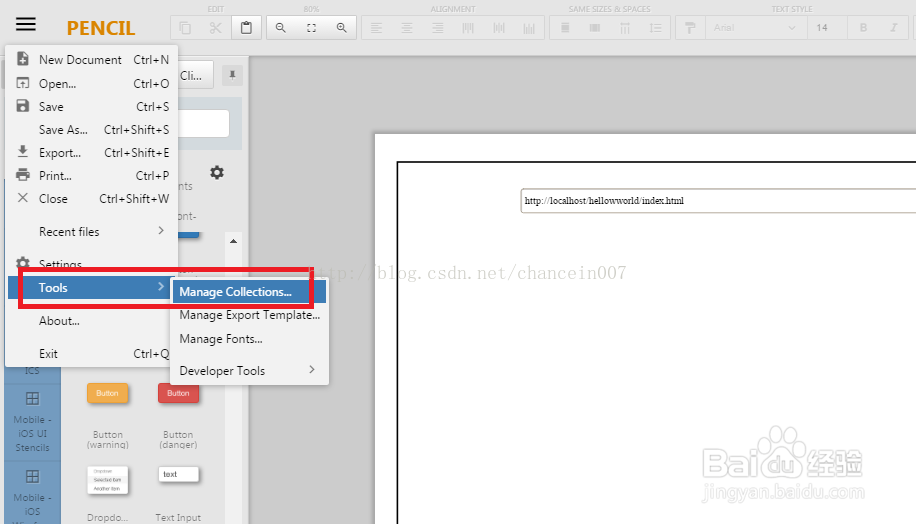Select Manage Fonts... in the submenu

pyautogui.click(x=249, y=339)
